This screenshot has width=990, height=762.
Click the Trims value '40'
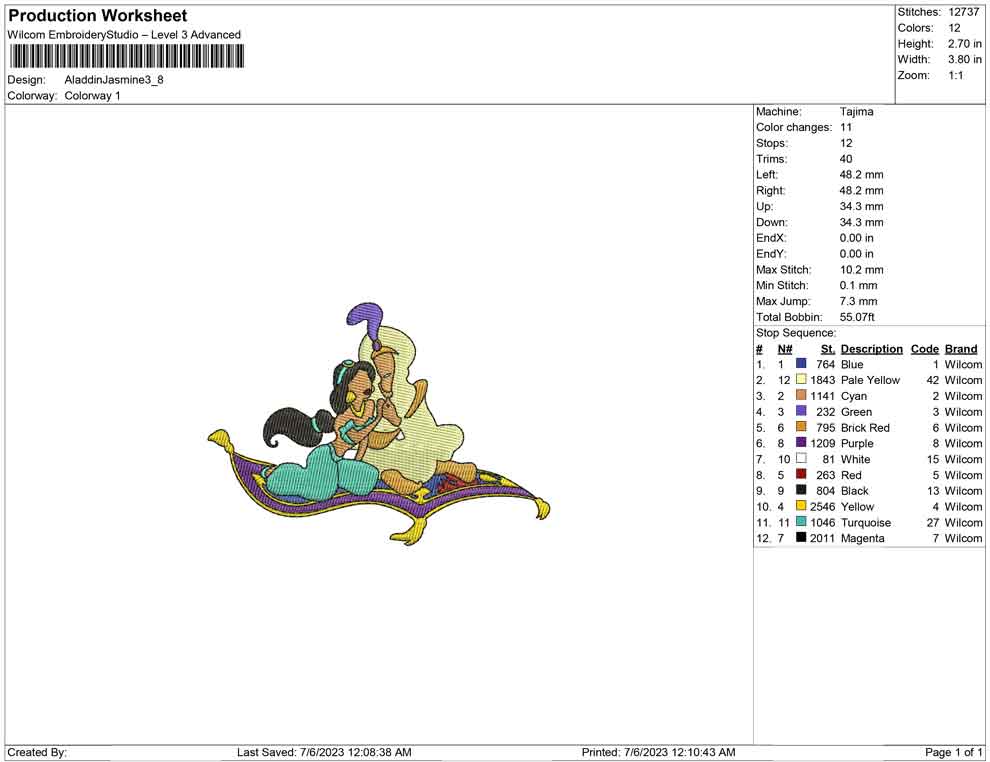pos(845,159)
